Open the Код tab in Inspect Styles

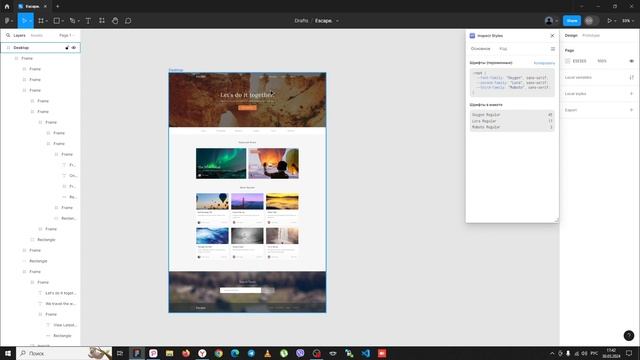(x=503, y=49)
